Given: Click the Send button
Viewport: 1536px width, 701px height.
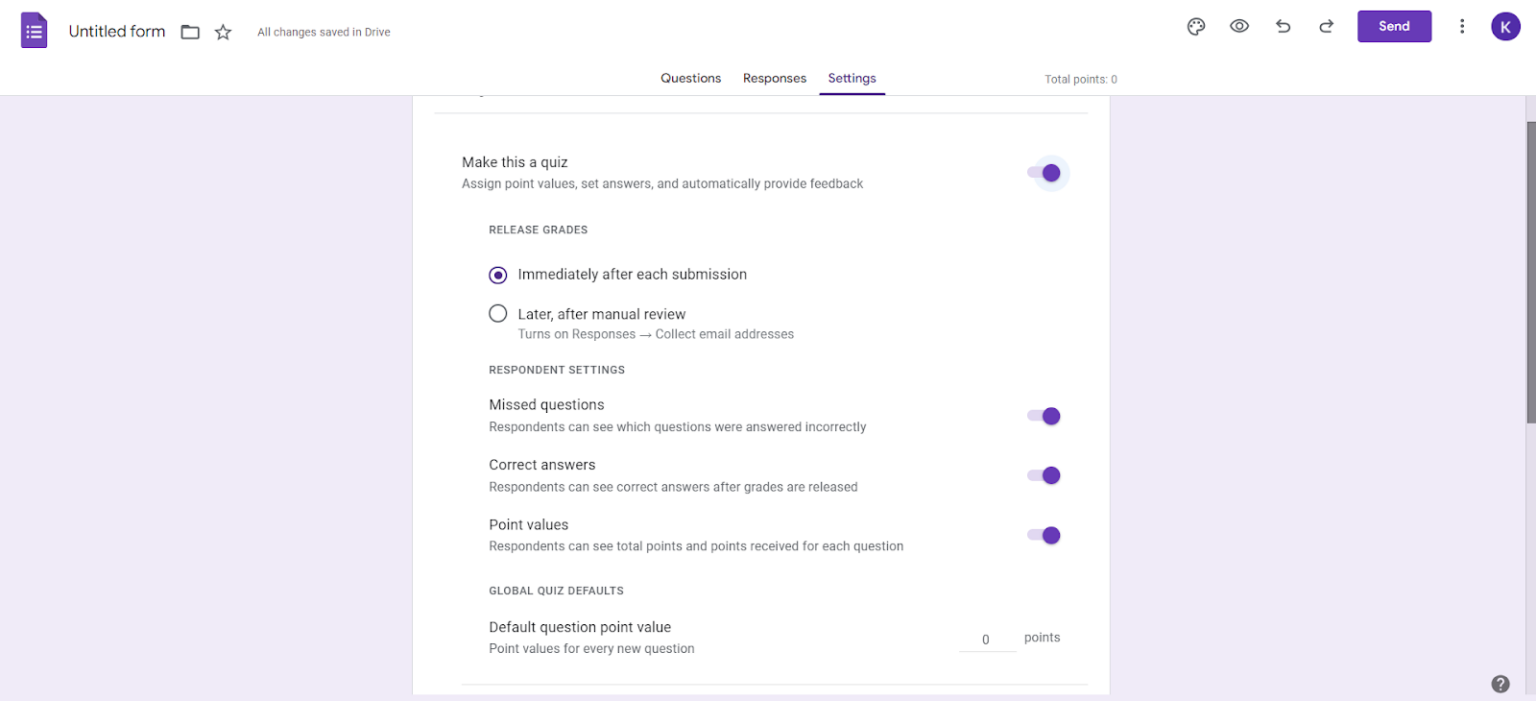Looking at the screenshot, I should pyautogui.click(x=1394, y=27).
